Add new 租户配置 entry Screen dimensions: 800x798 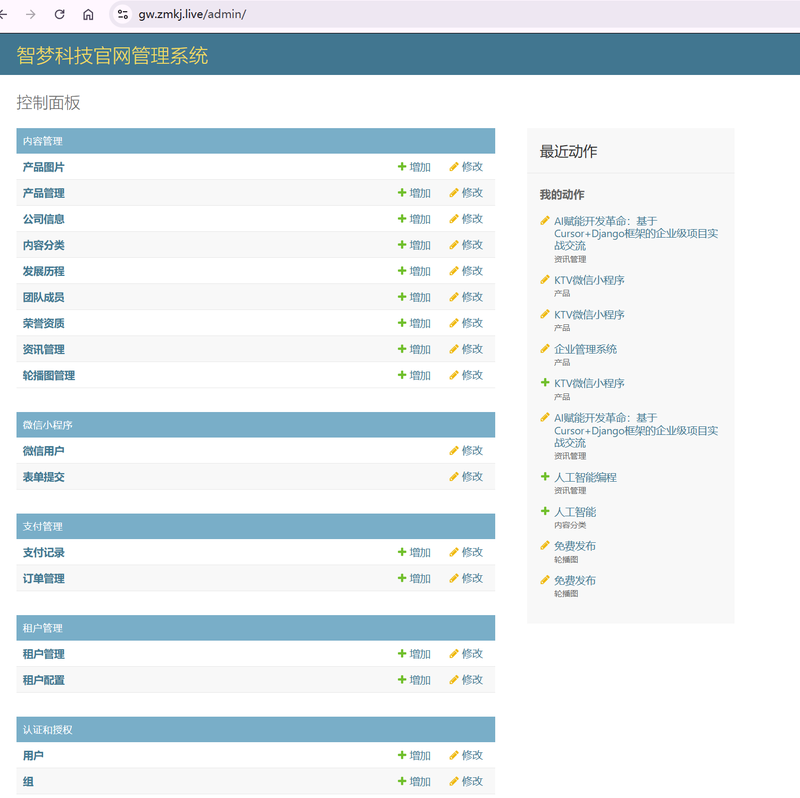click(x=414, y=680)
